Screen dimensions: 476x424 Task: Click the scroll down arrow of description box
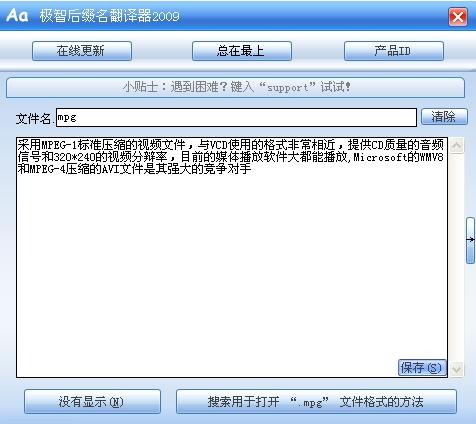[x=456, y=369]
